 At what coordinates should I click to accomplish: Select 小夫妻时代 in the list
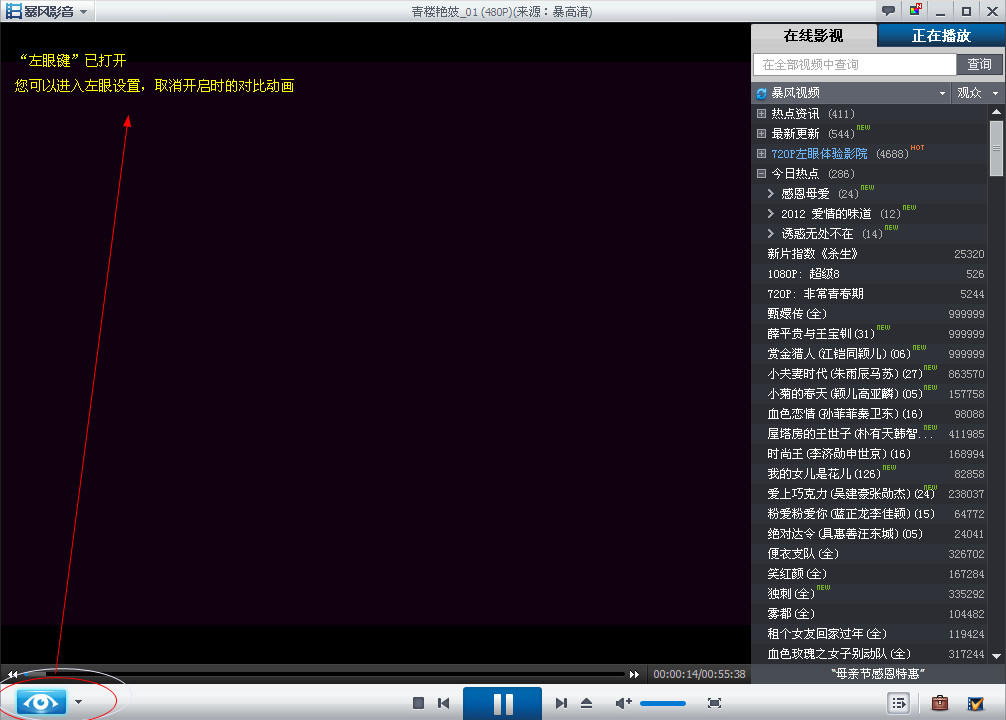pyautogui.click(x=870, y=373)
